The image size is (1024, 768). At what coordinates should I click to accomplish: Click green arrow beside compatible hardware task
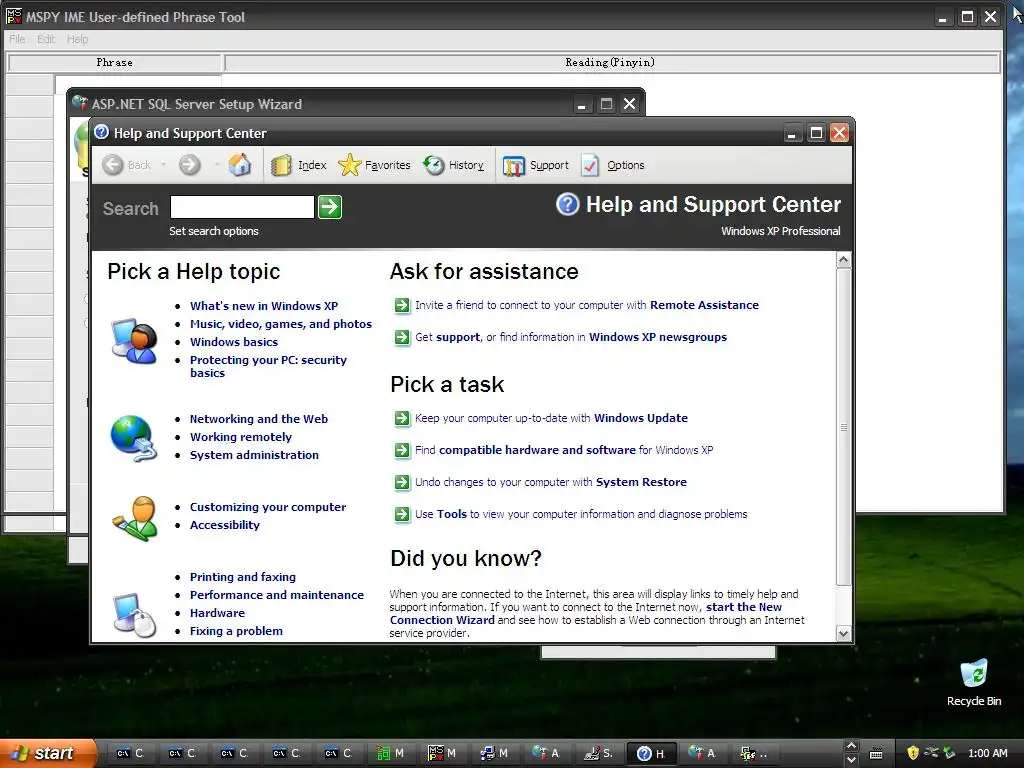[402, 450]
